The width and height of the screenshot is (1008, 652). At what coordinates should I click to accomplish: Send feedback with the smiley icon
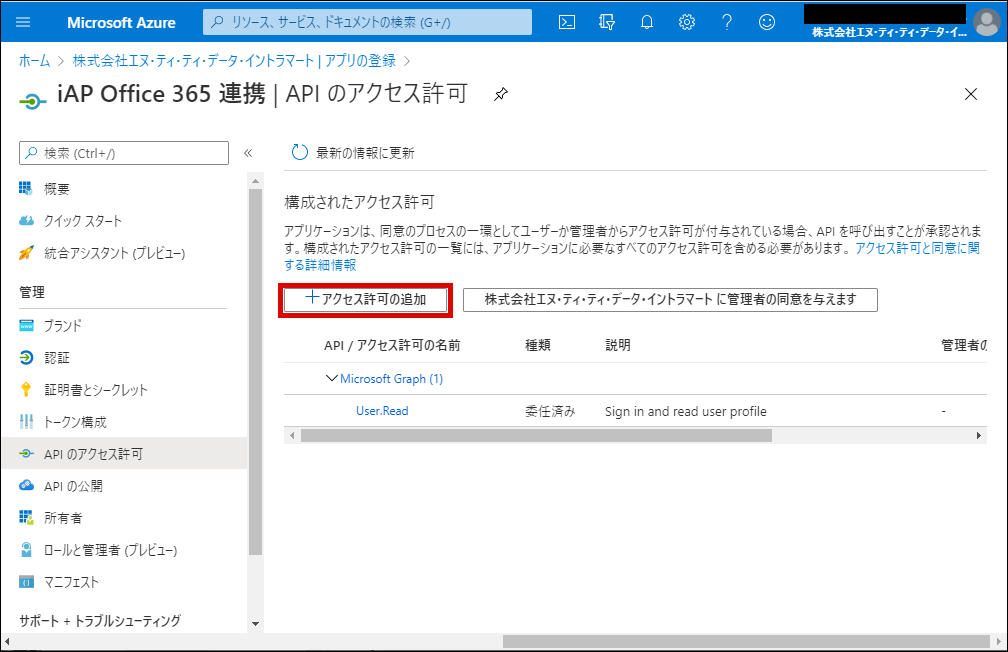[767, 22]
